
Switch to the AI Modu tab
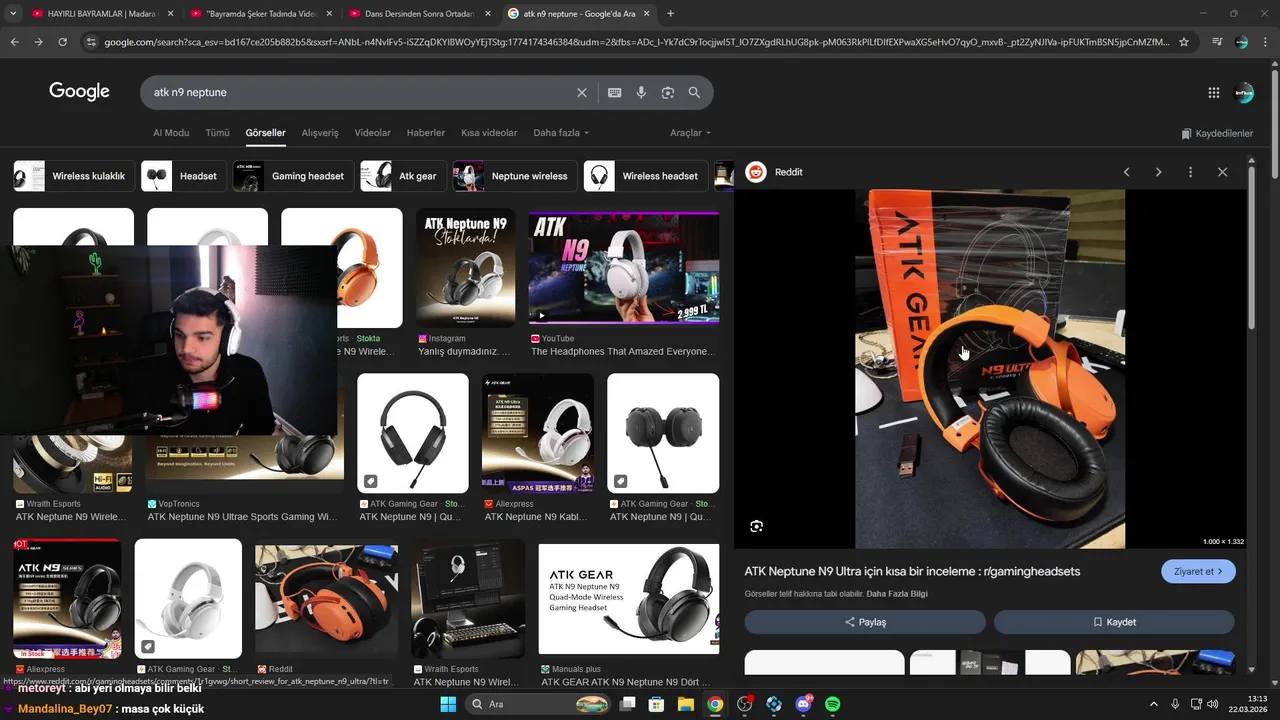pos(171,133)
